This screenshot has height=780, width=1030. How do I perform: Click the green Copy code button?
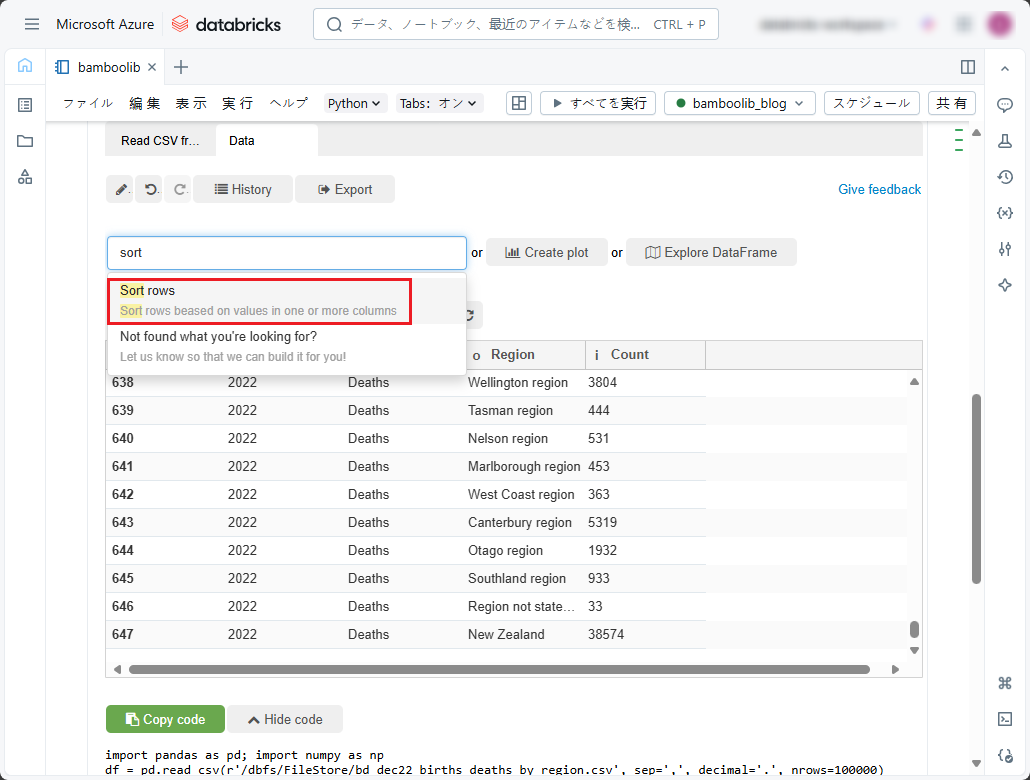tap(165, 719)
